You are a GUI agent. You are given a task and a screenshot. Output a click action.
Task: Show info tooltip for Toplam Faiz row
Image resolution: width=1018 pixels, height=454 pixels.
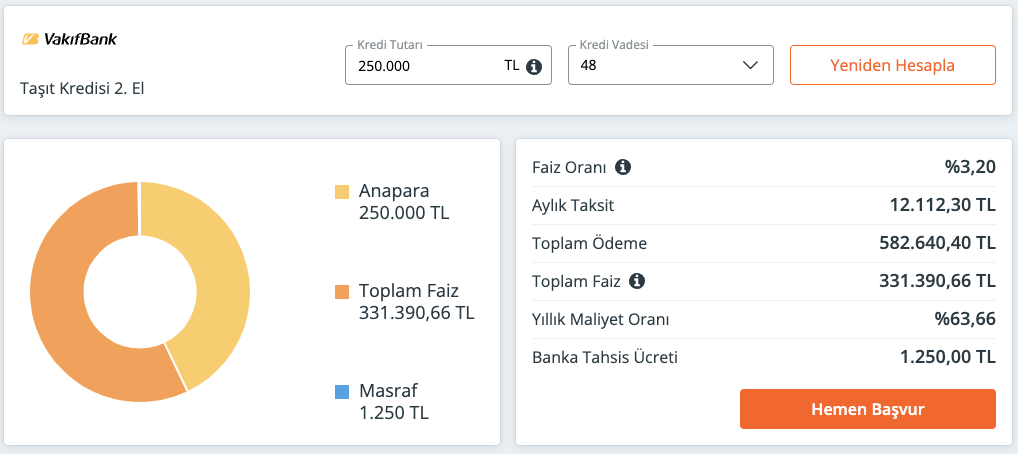coord(638,281)
